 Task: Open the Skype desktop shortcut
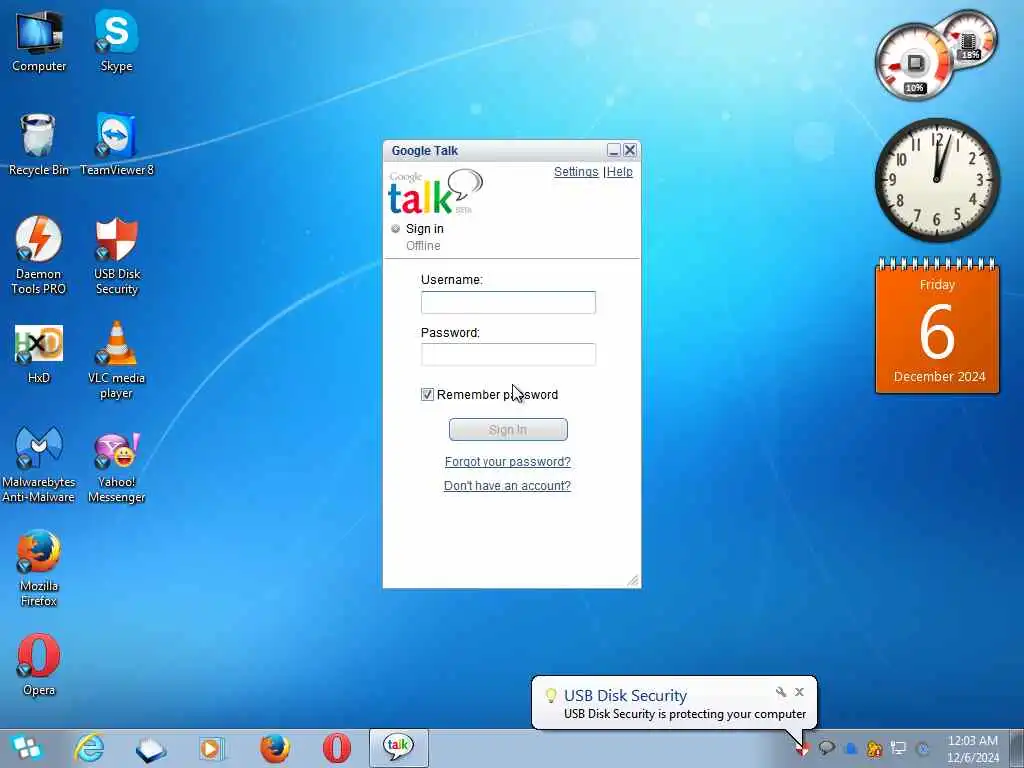[x=116, y=40]
